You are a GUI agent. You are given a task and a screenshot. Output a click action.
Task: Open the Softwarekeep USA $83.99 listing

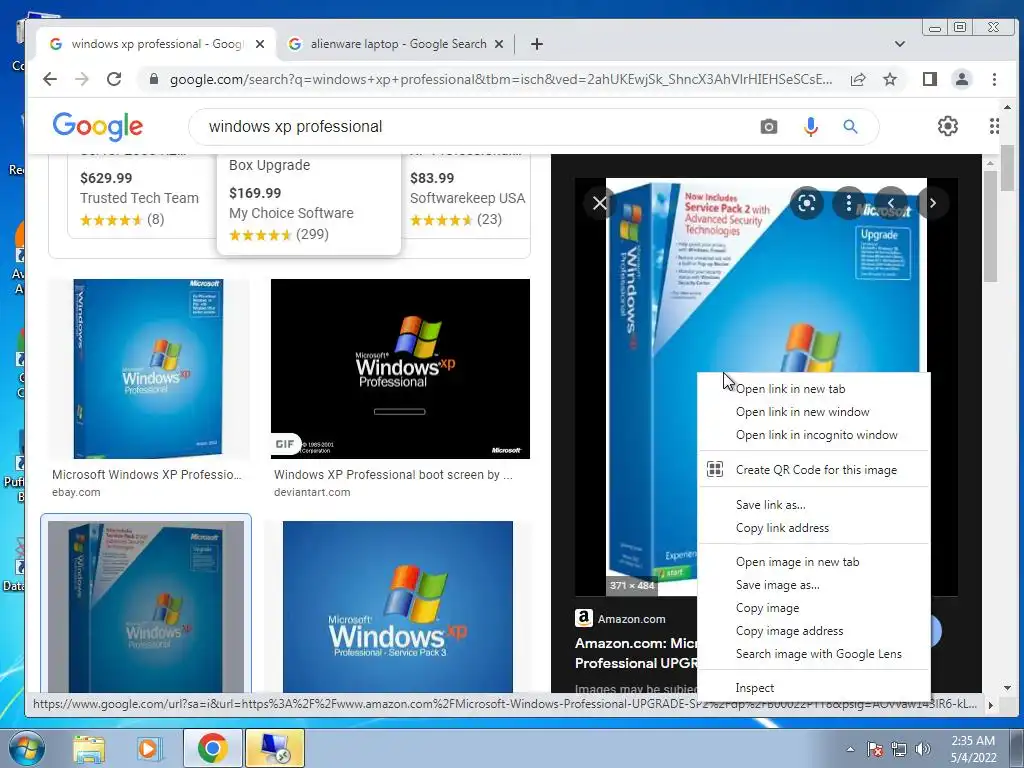point(468,196)
